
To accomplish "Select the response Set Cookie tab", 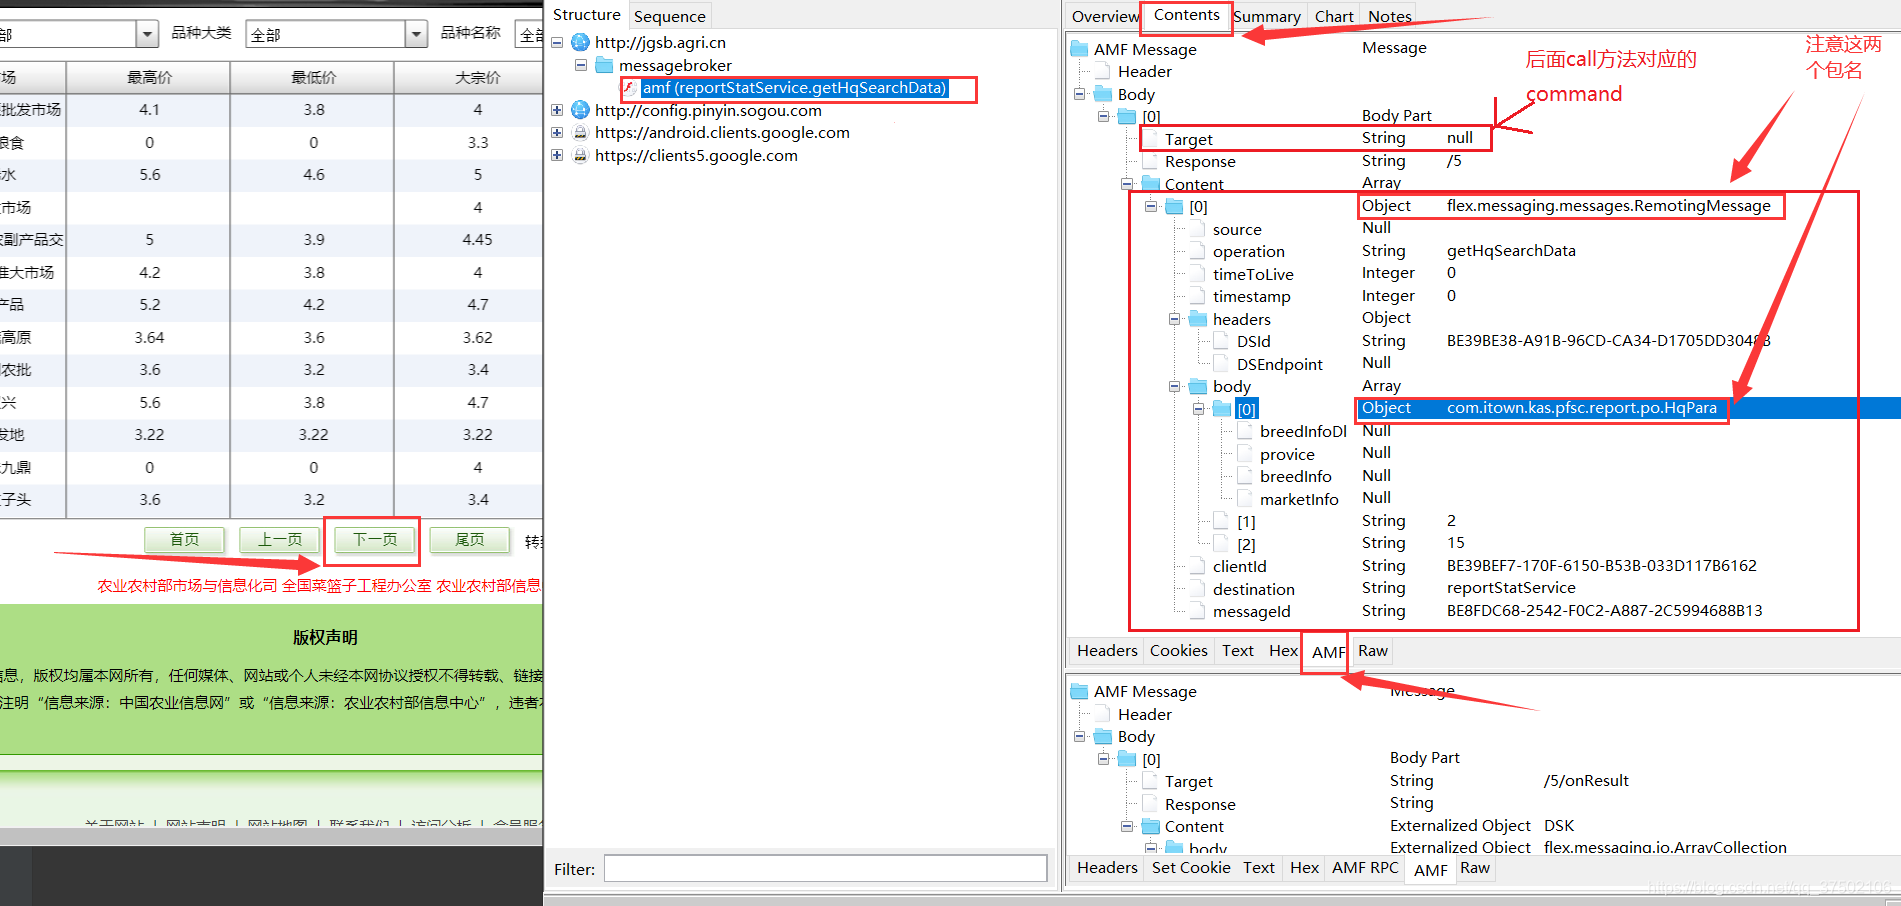I will [1191, 868].
